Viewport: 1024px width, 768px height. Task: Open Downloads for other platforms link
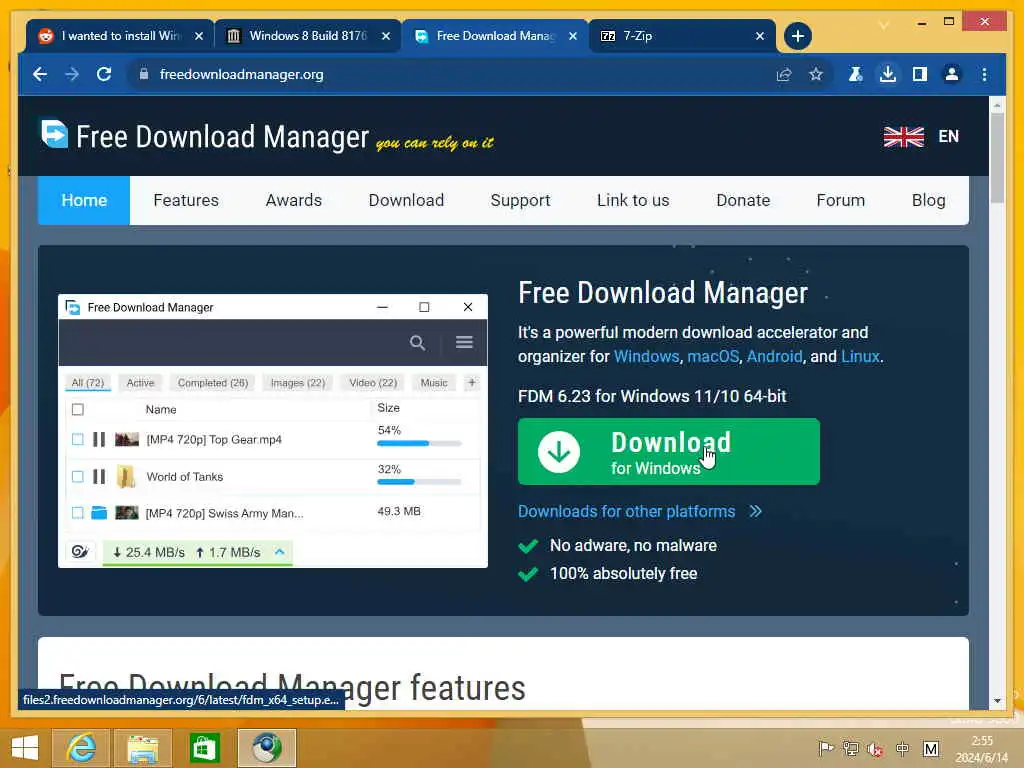(626, 511)
